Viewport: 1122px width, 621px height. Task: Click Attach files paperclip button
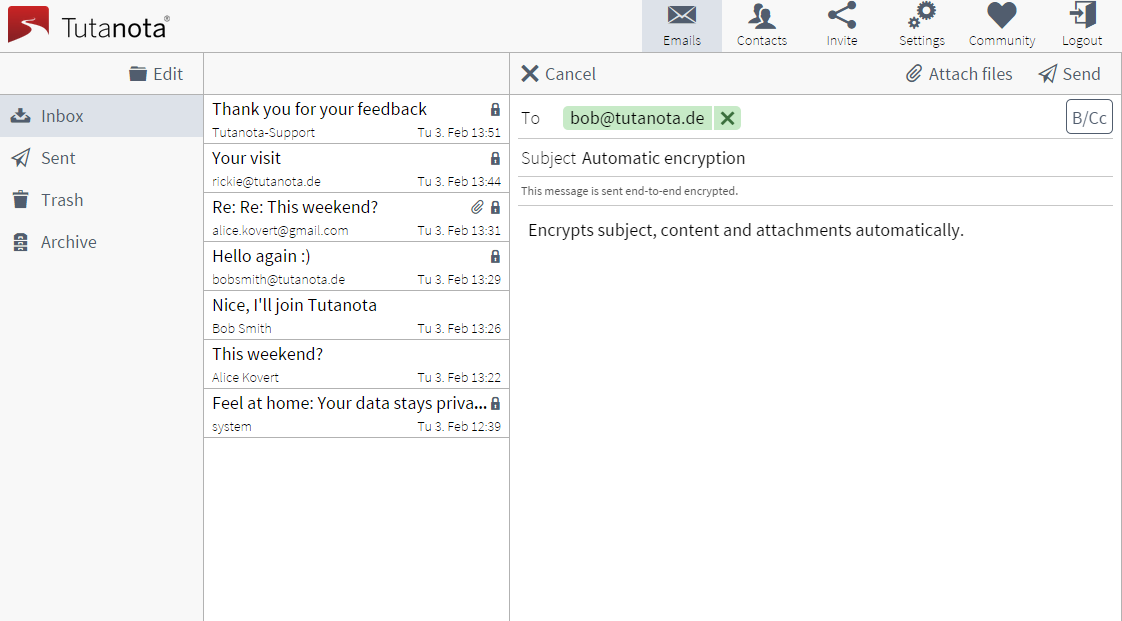point(959,74)
